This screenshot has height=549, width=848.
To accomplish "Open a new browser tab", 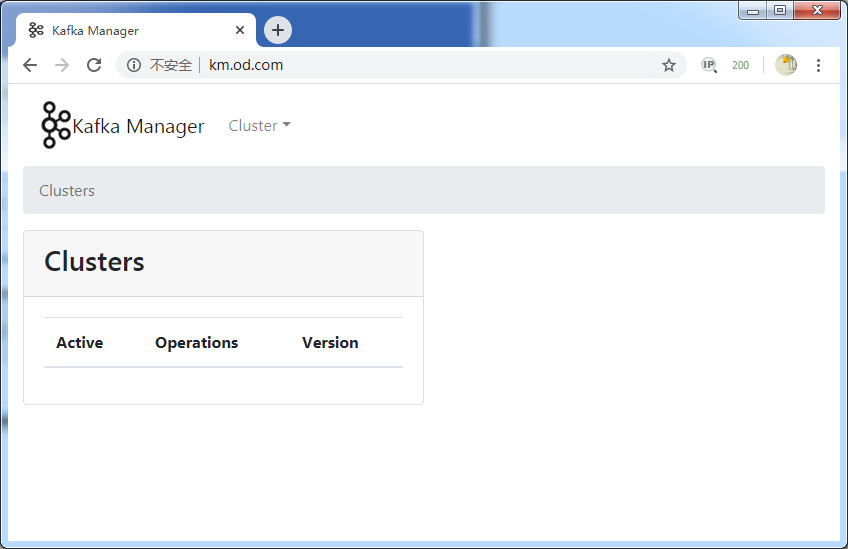I will click(278, 30).
